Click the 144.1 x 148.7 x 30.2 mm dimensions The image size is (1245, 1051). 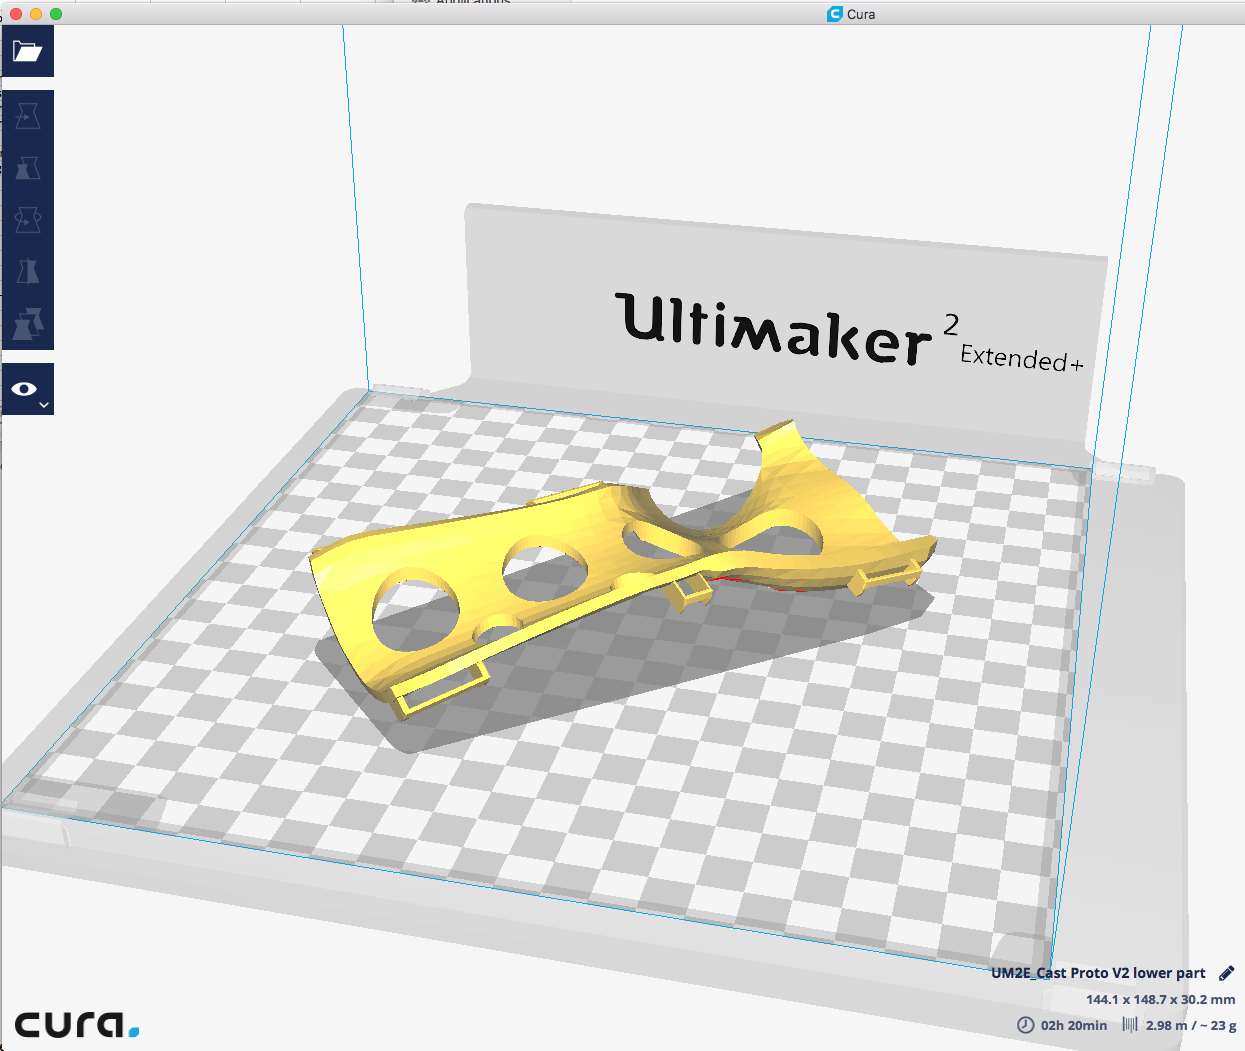[x=1160, y=999]
